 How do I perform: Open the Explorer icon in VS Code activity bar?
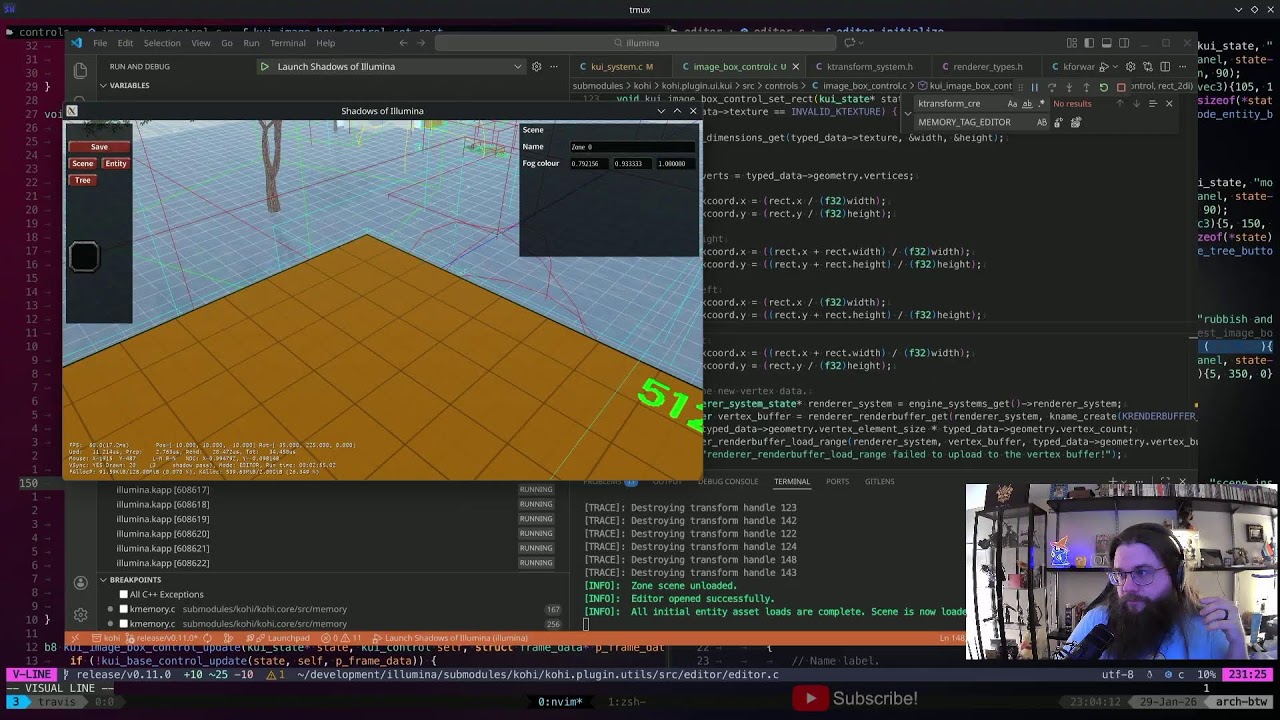pyautogui.click(x=80, y=70)
